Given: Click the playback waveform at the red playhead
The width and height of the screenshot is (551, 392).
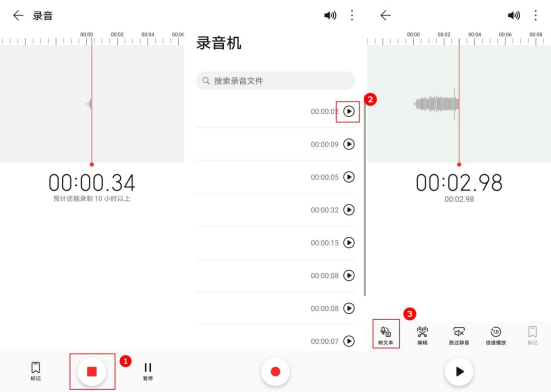Looking at the screenshot, I should [459, 104].
